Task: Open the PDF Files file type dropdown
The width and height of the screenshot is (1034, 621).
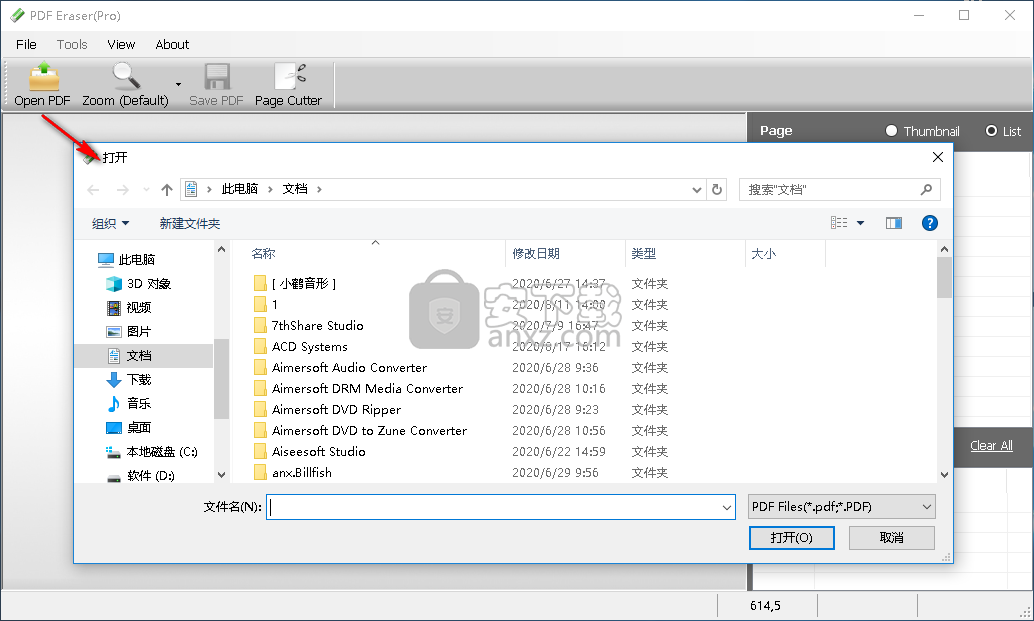Action: coord(842,507)
